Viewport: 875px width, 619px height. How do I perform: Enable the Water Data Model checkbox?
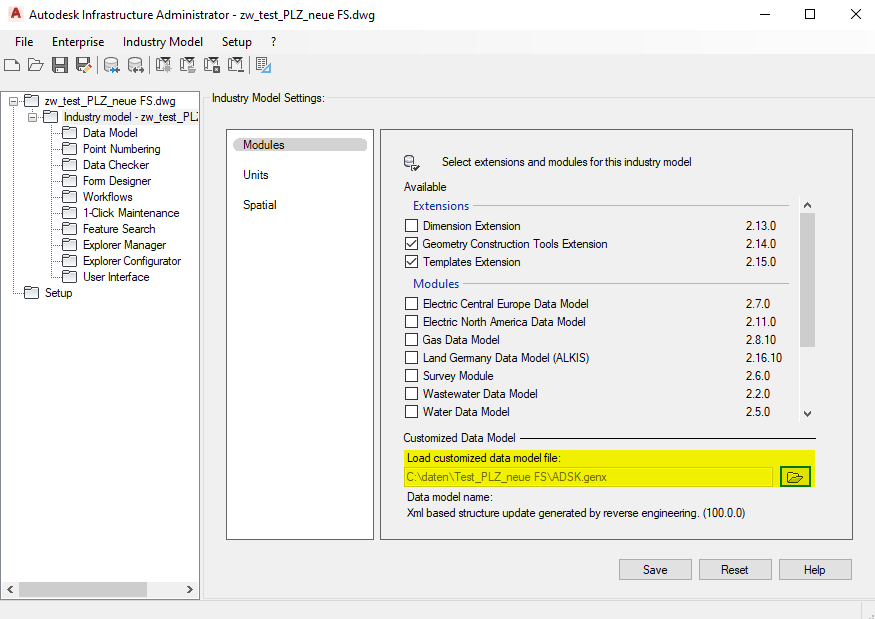pos(411,411)
